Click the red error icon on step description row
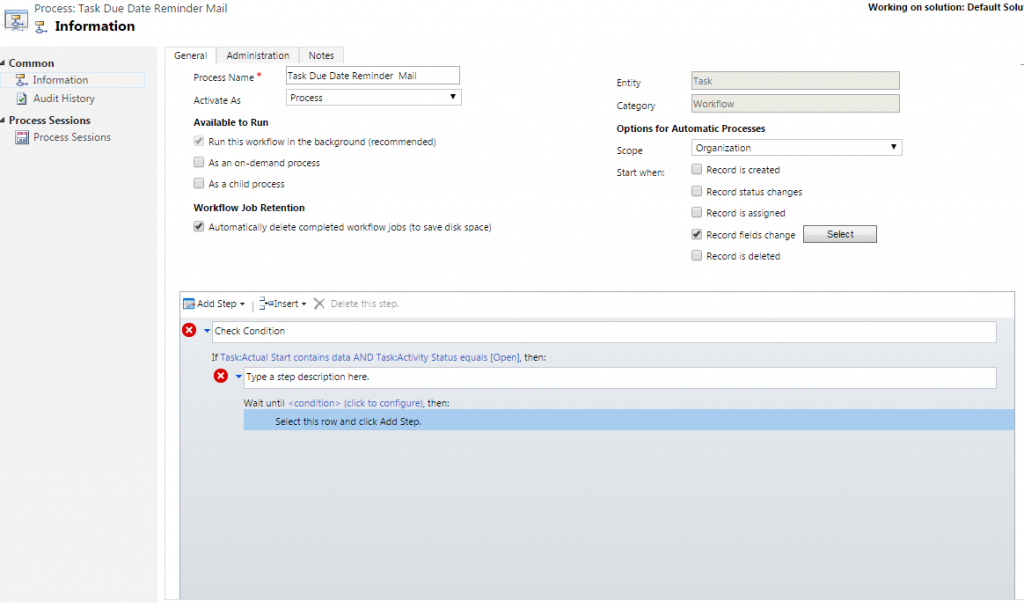Screen dimensions: 1024x608 click(x=221, y=376)
